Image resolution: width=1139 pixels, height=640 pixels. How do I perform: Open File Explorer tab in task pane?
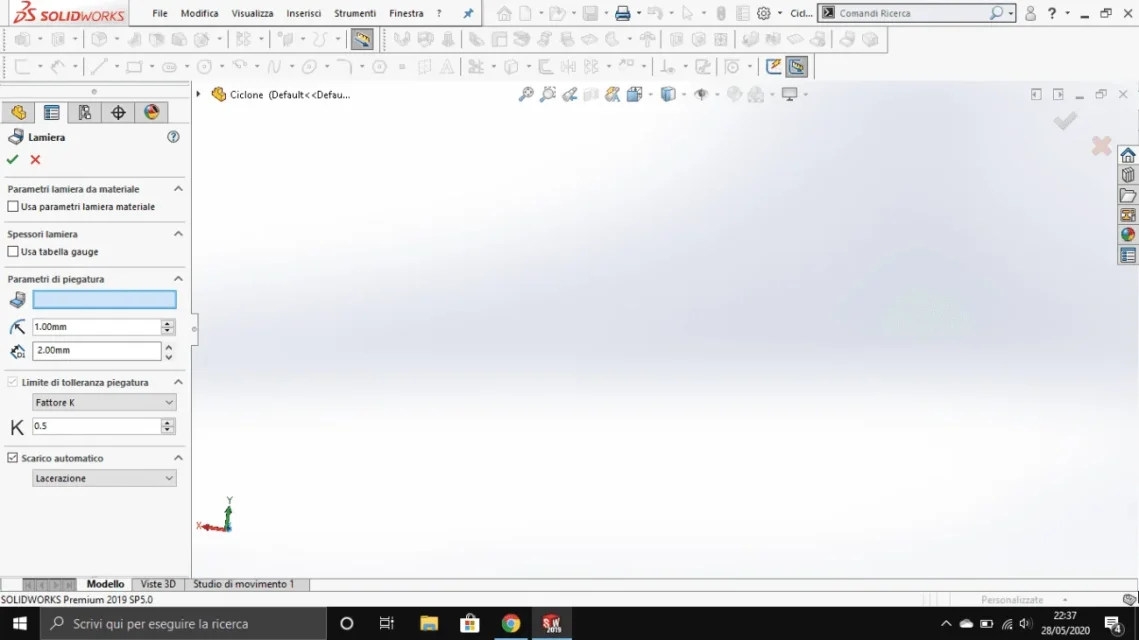point(1127,195)
